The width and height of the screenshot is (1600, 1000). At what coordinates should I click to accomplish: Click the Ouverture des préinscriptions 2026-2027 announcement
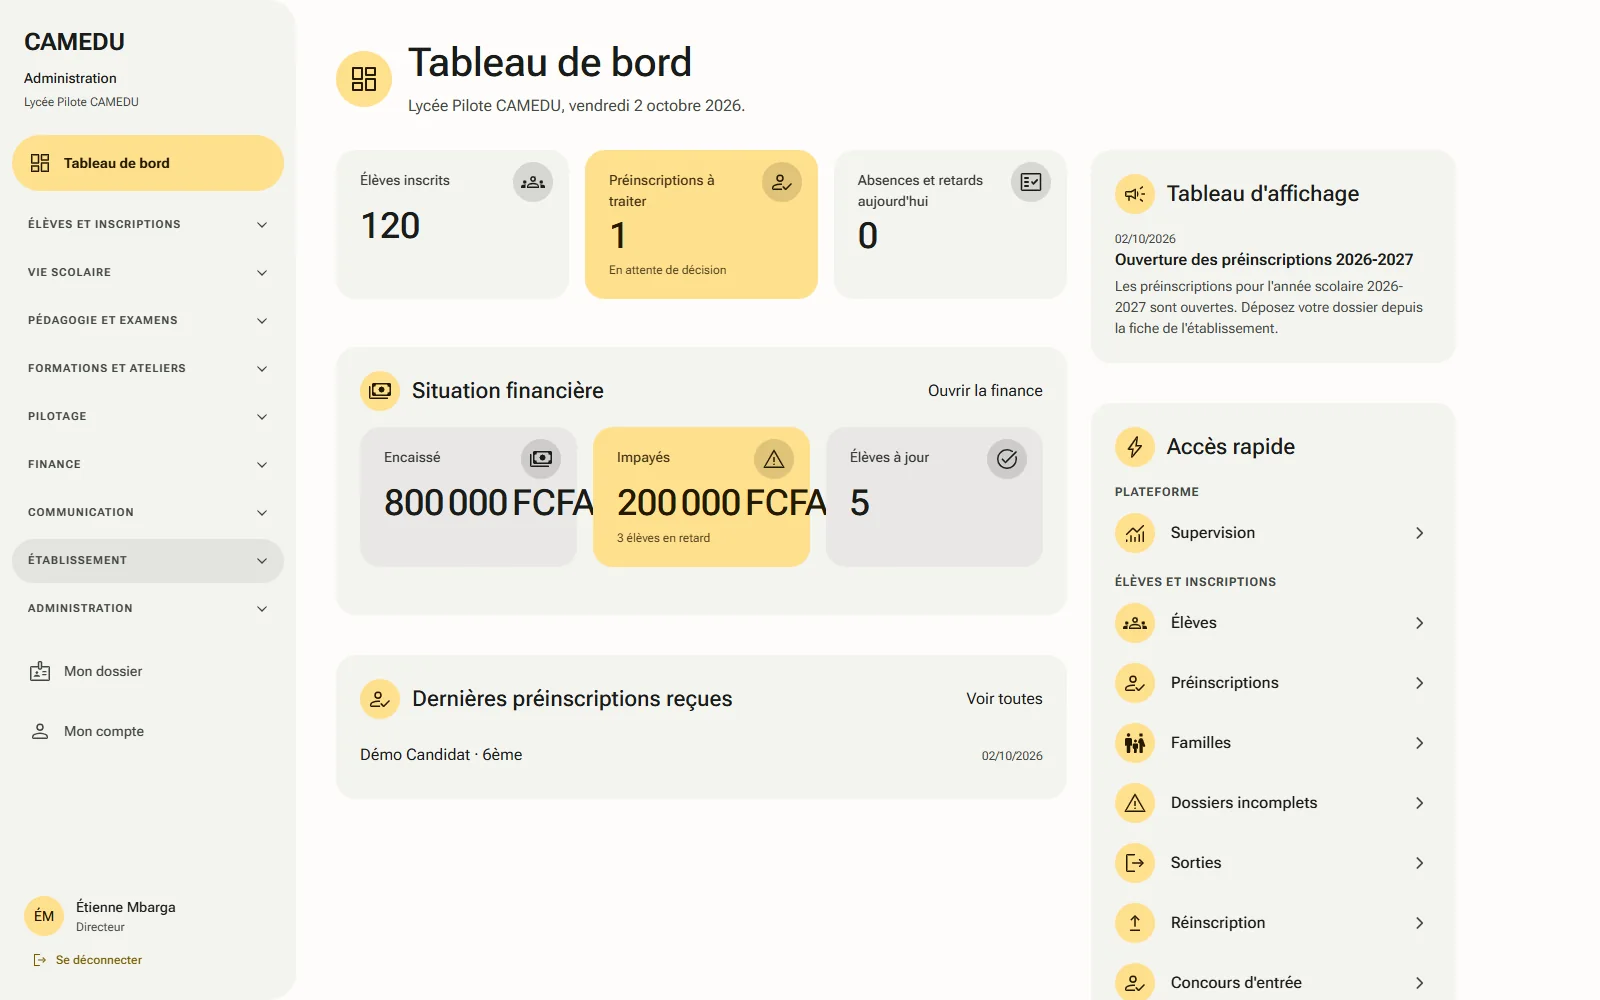click(1264, 260)
